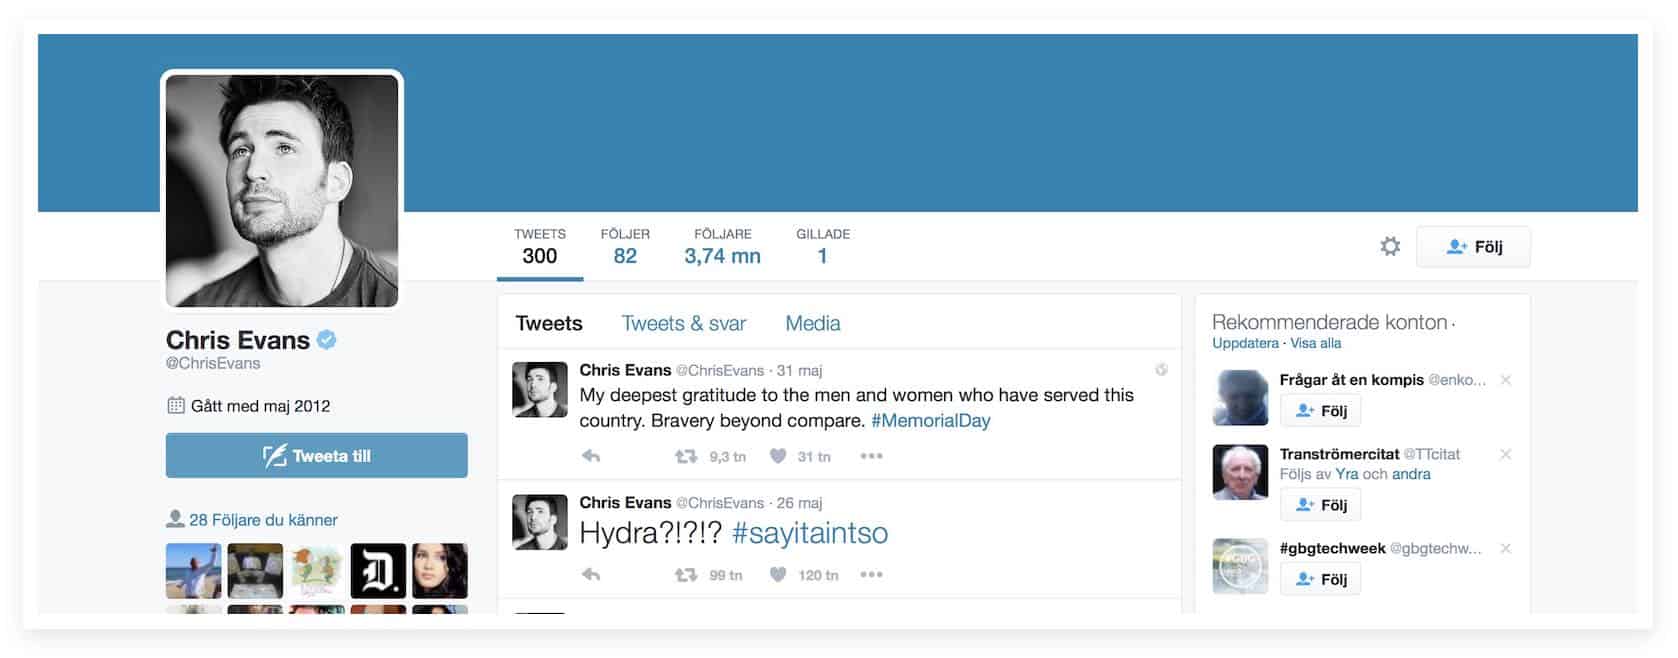Dismiss the #gbgtechweek recommendation

(1506, 548)
